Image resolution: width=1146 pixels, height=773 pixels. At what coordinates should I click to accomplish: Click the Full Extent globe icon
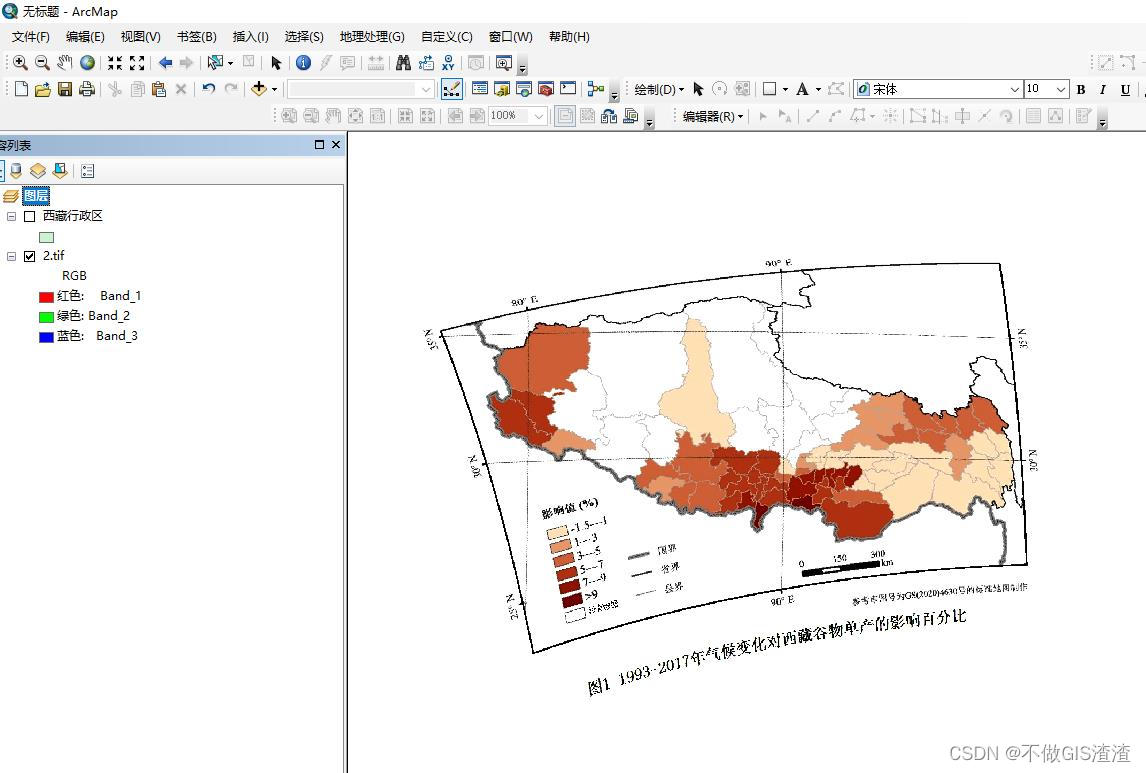click(86, 62)
